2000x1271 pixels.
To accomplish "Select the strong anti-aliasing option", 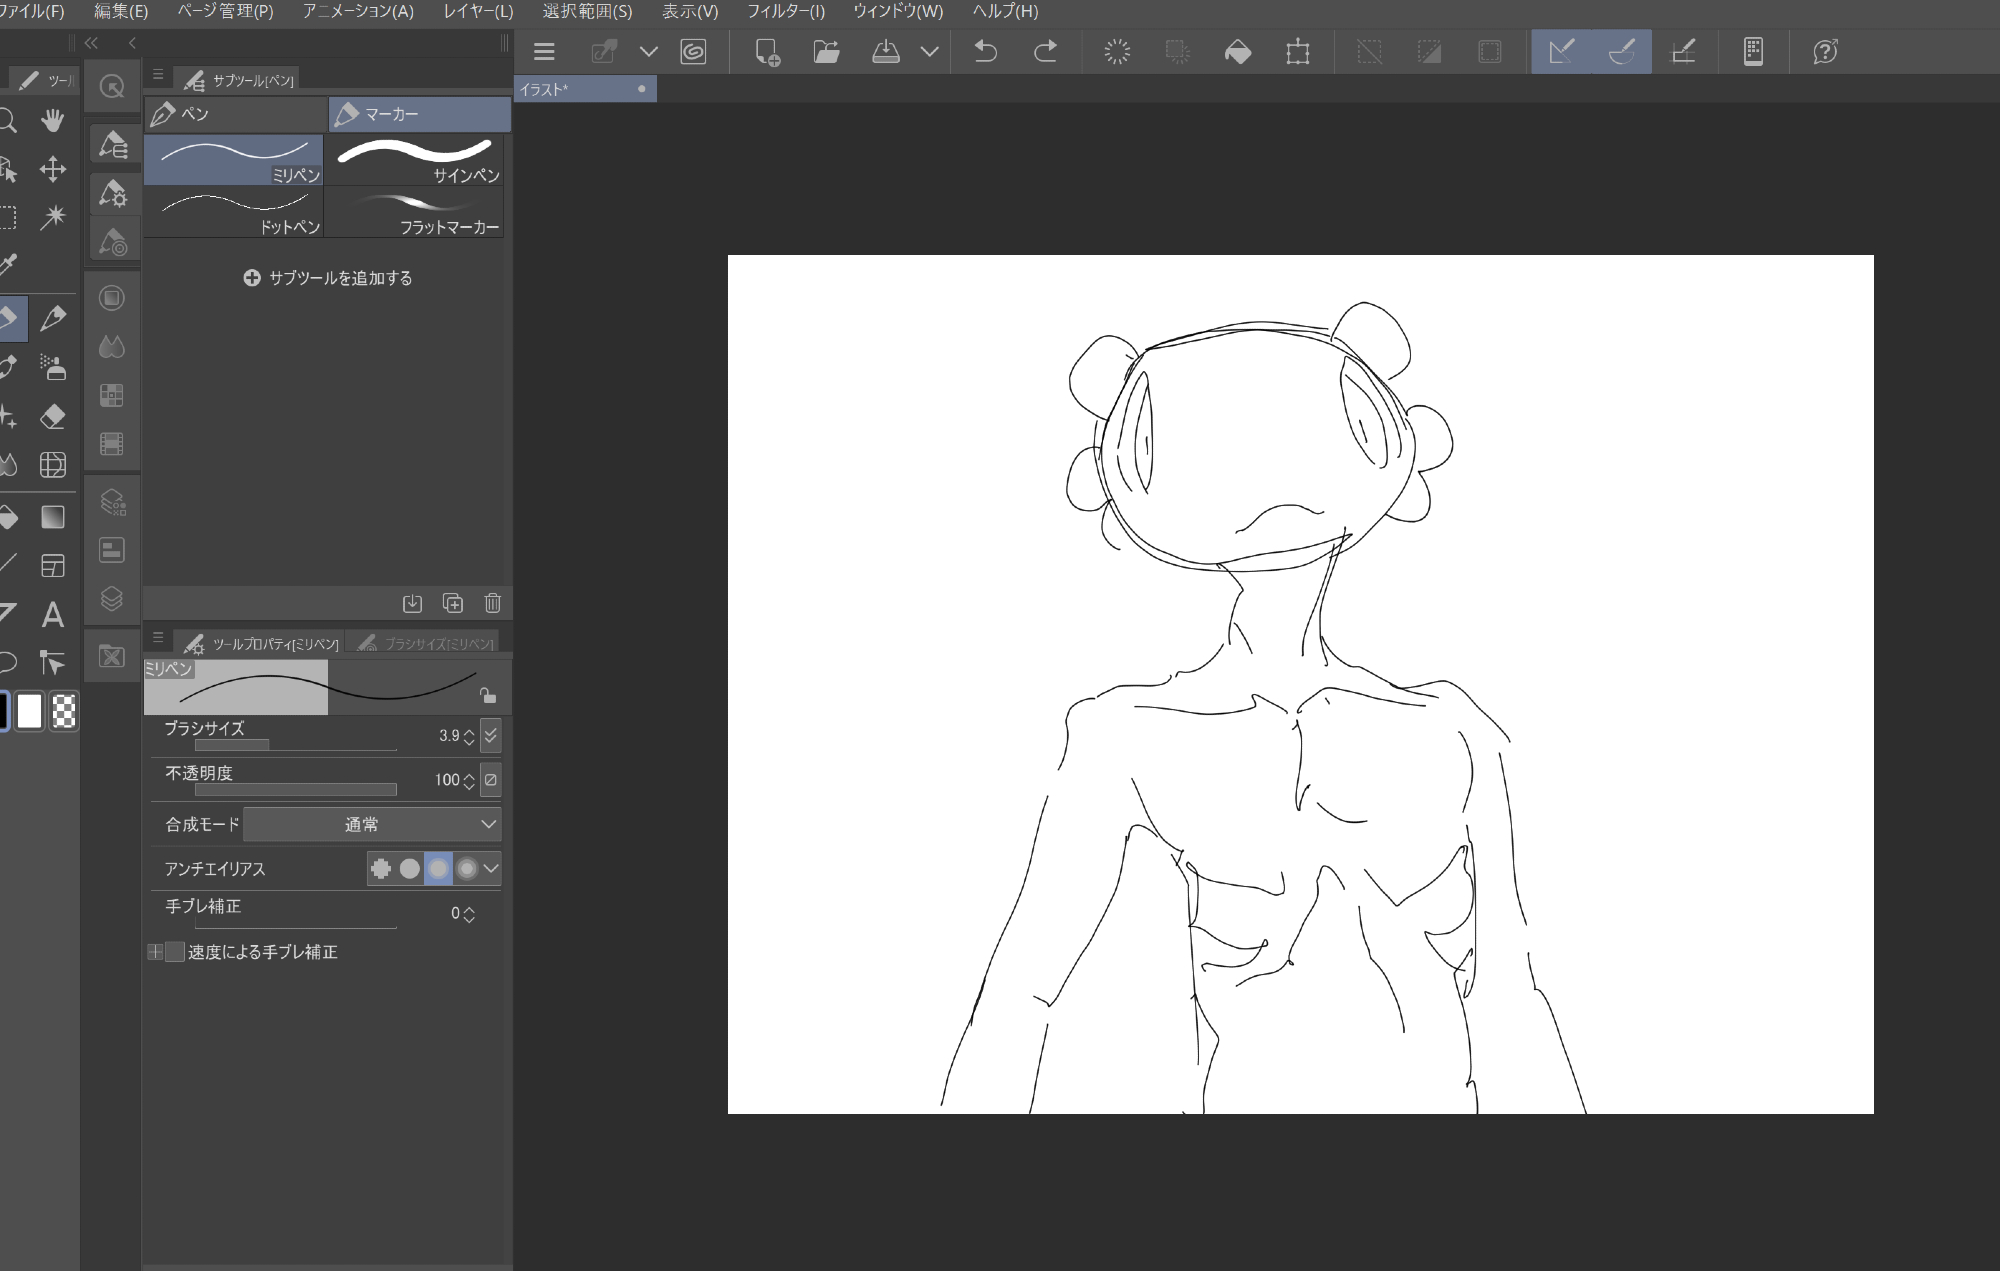I will coord(466,869).
